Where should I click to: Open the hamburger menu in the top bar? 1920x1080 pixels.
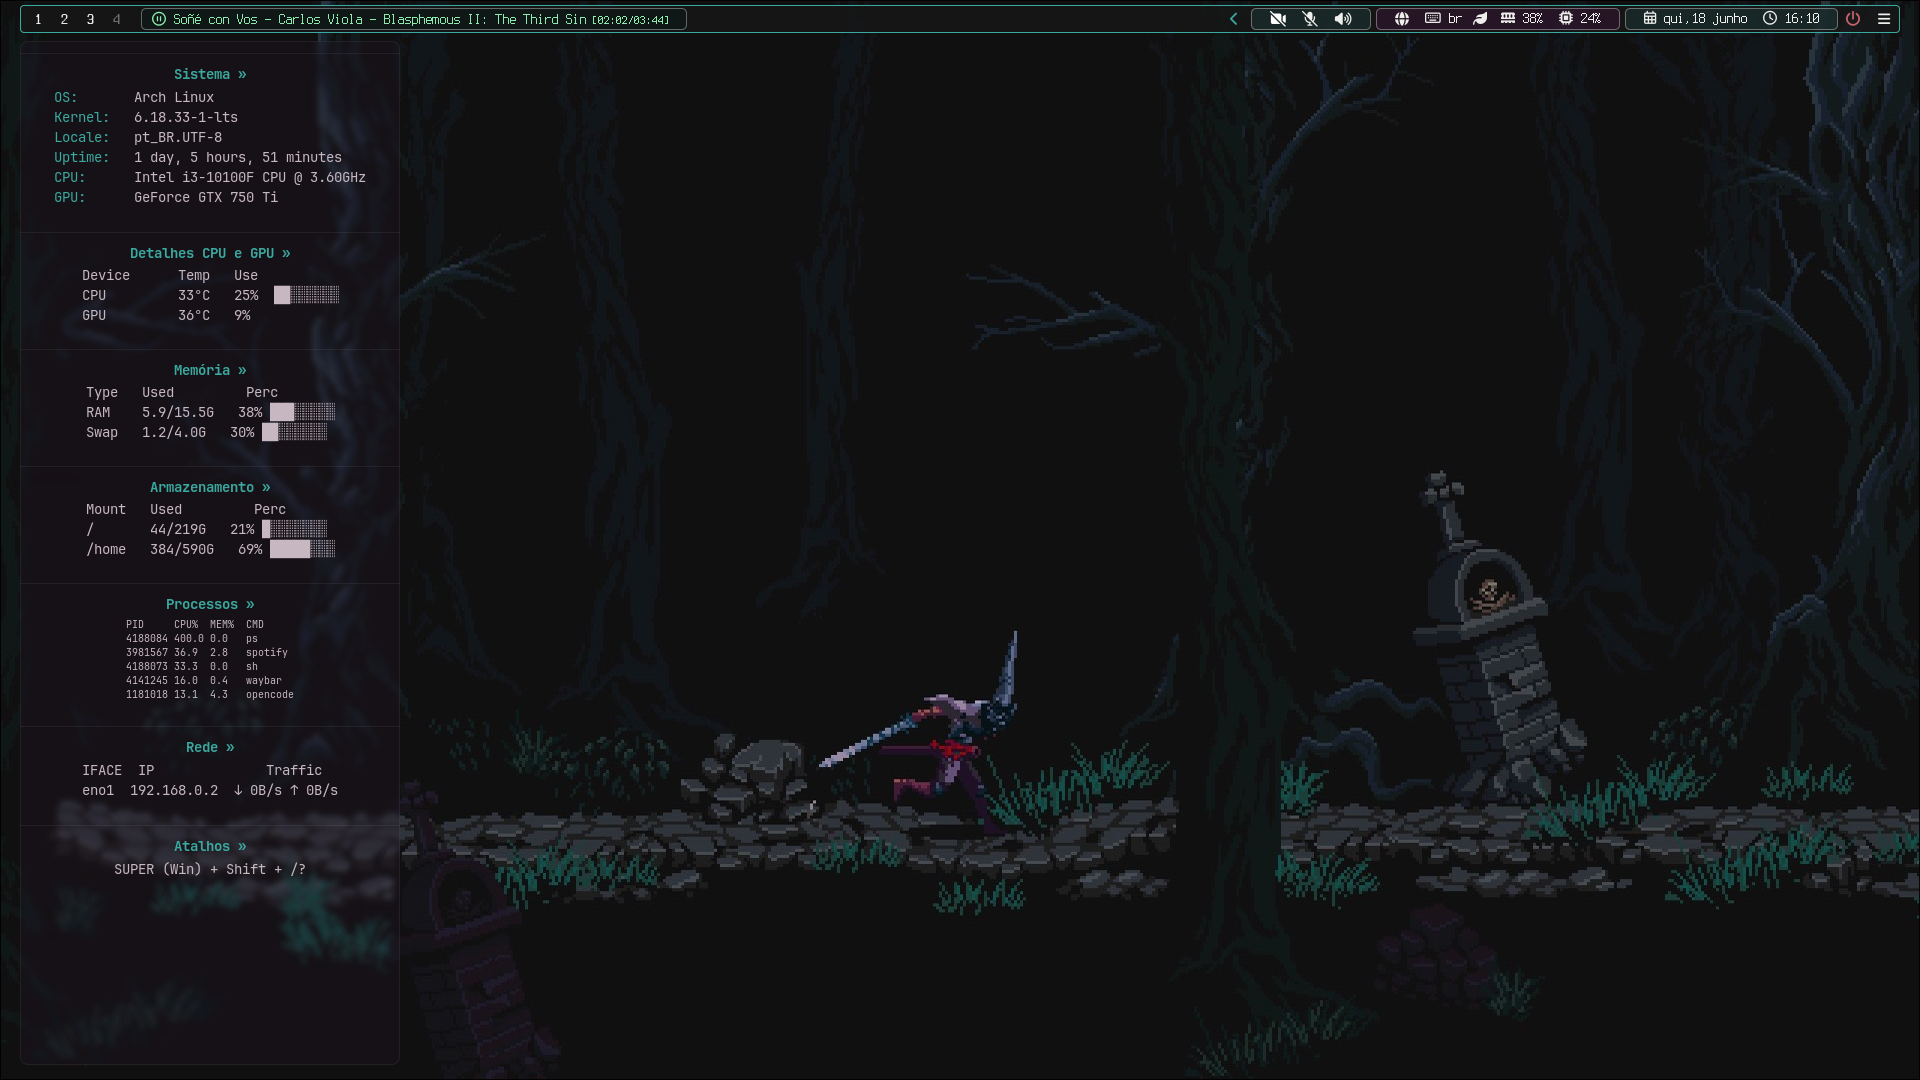click(x=1884, y=19)
